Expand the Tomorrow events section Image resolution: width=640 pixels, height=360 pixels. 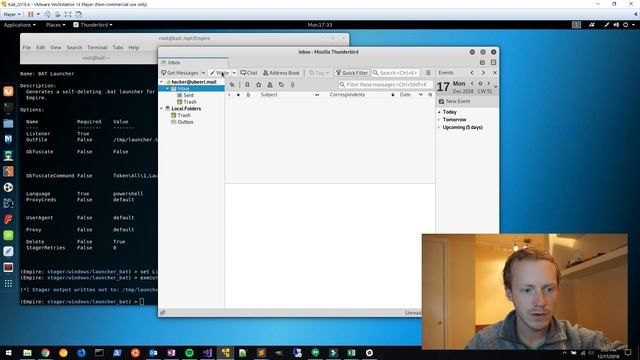439,120
